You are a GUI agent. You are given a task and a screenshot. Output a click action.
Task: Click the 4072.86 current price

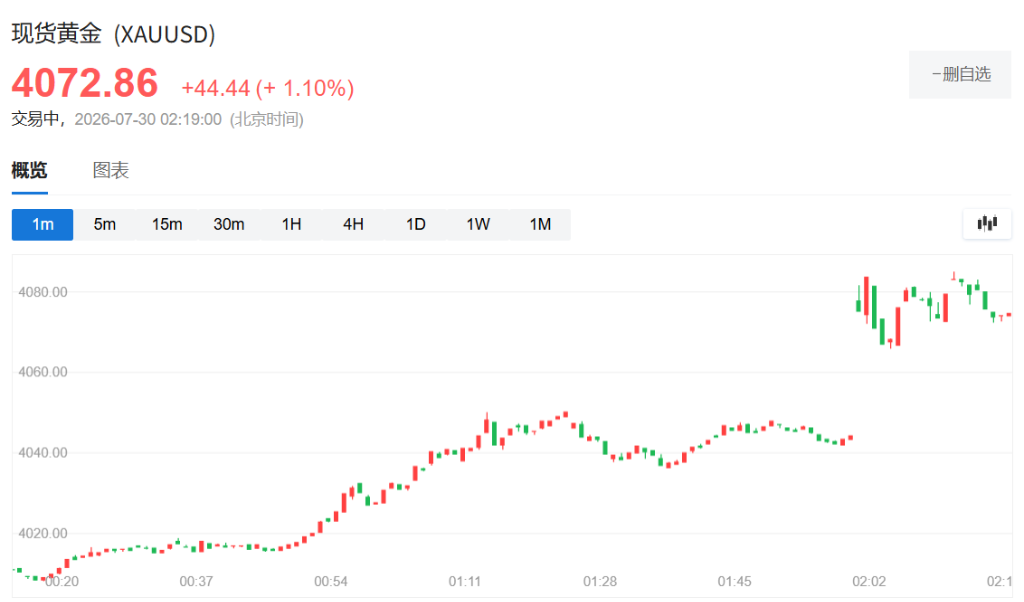coord(85,84)
